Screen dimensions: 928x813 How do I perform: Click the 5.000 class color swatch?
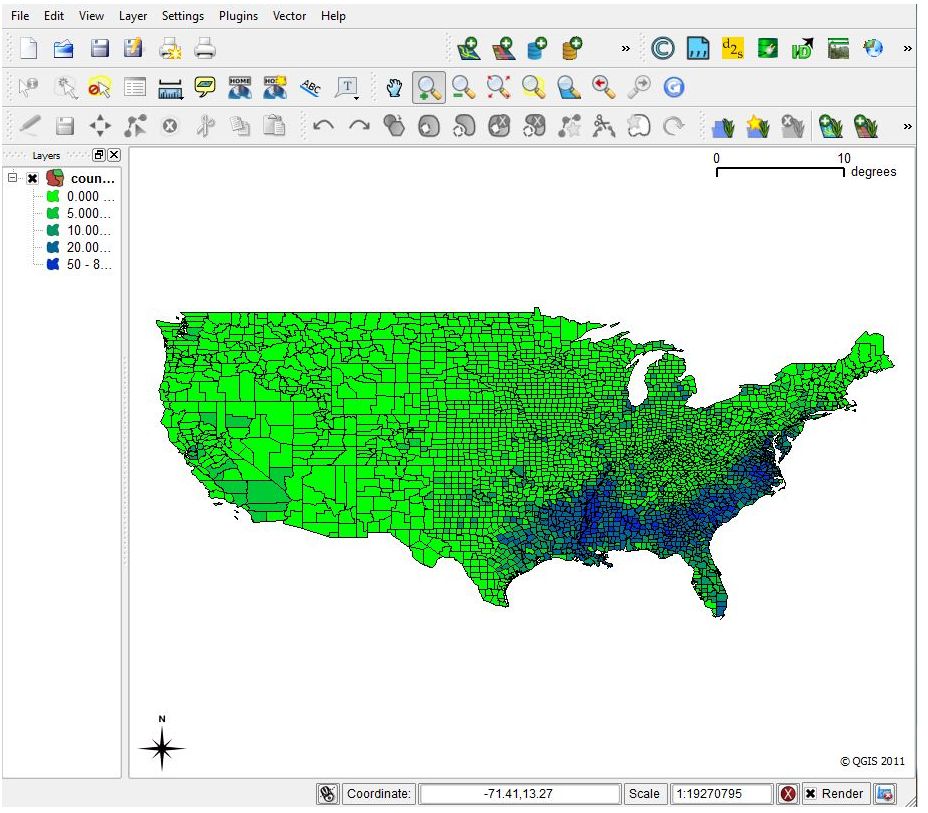(x=53, y=213)
